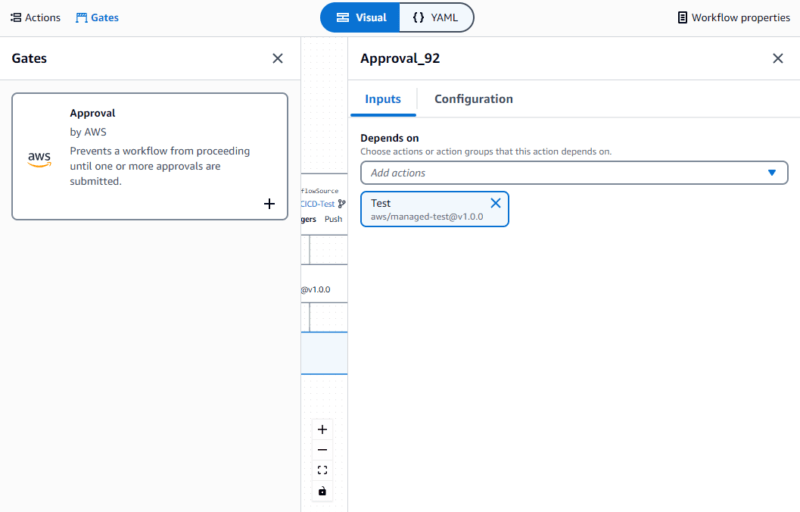Screen dimensions: 800x512
Task: Switch to Visual editor view
Action: (x=360, y=18)
